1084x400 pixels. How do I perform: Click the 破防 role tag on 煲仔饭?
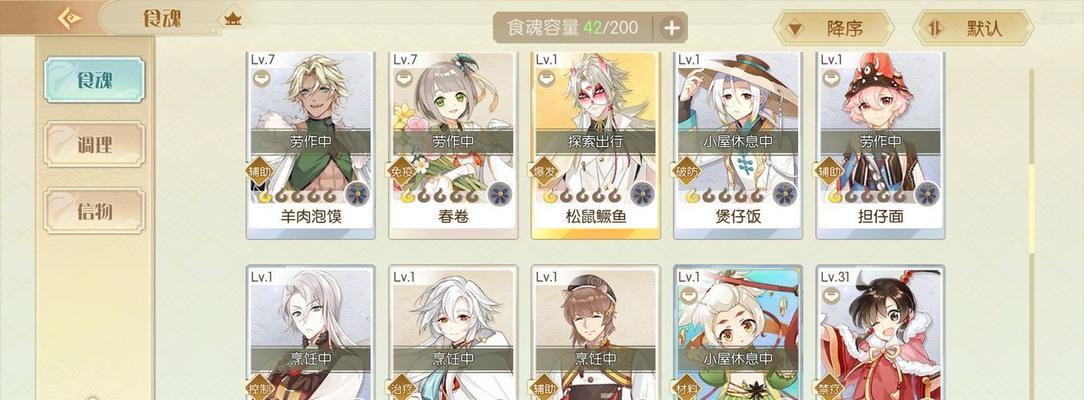pyautogui.click(x=684, y=170)
